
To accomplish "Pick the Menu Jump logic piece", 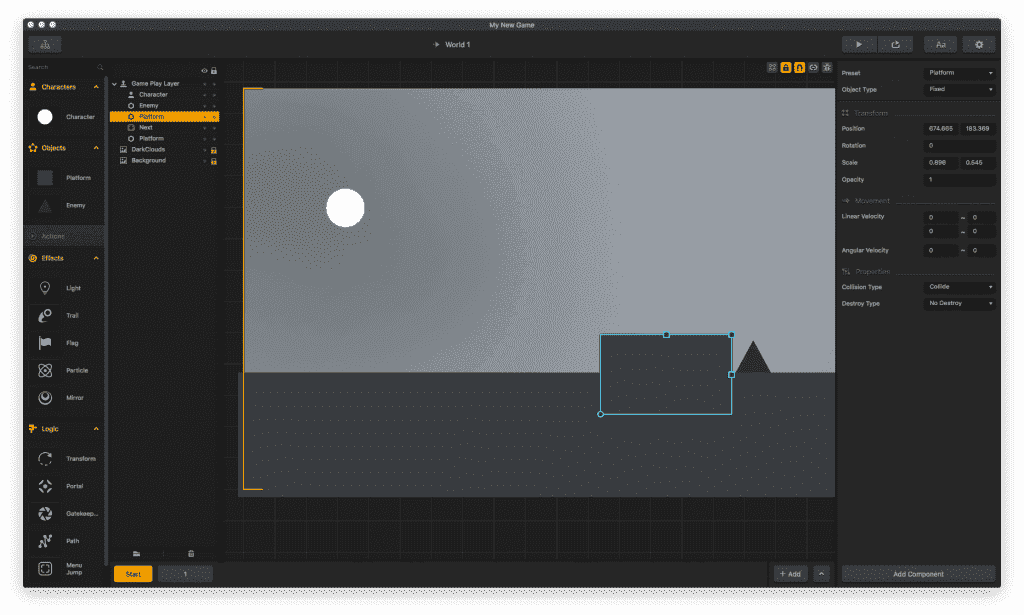I will click(45, 569).
